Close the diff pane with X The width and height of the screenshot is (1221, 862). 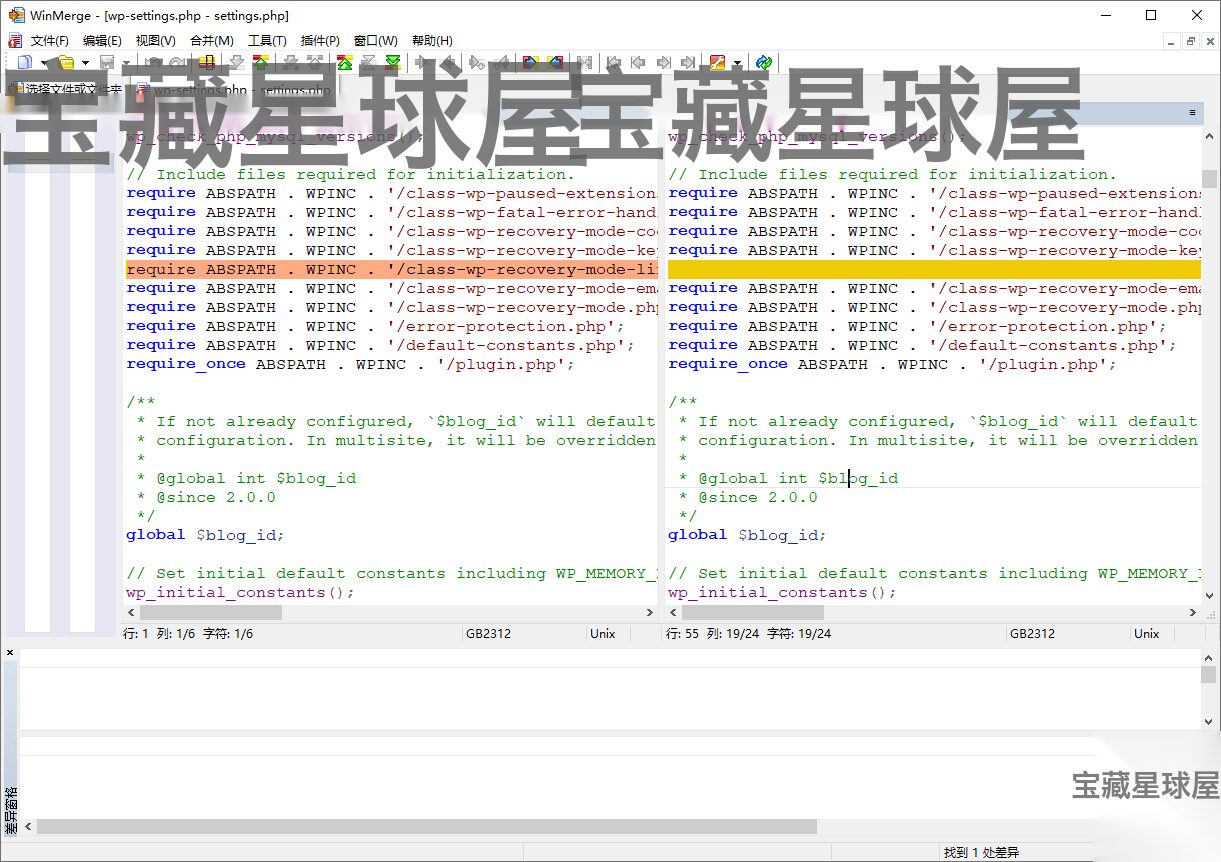point(10,652)
